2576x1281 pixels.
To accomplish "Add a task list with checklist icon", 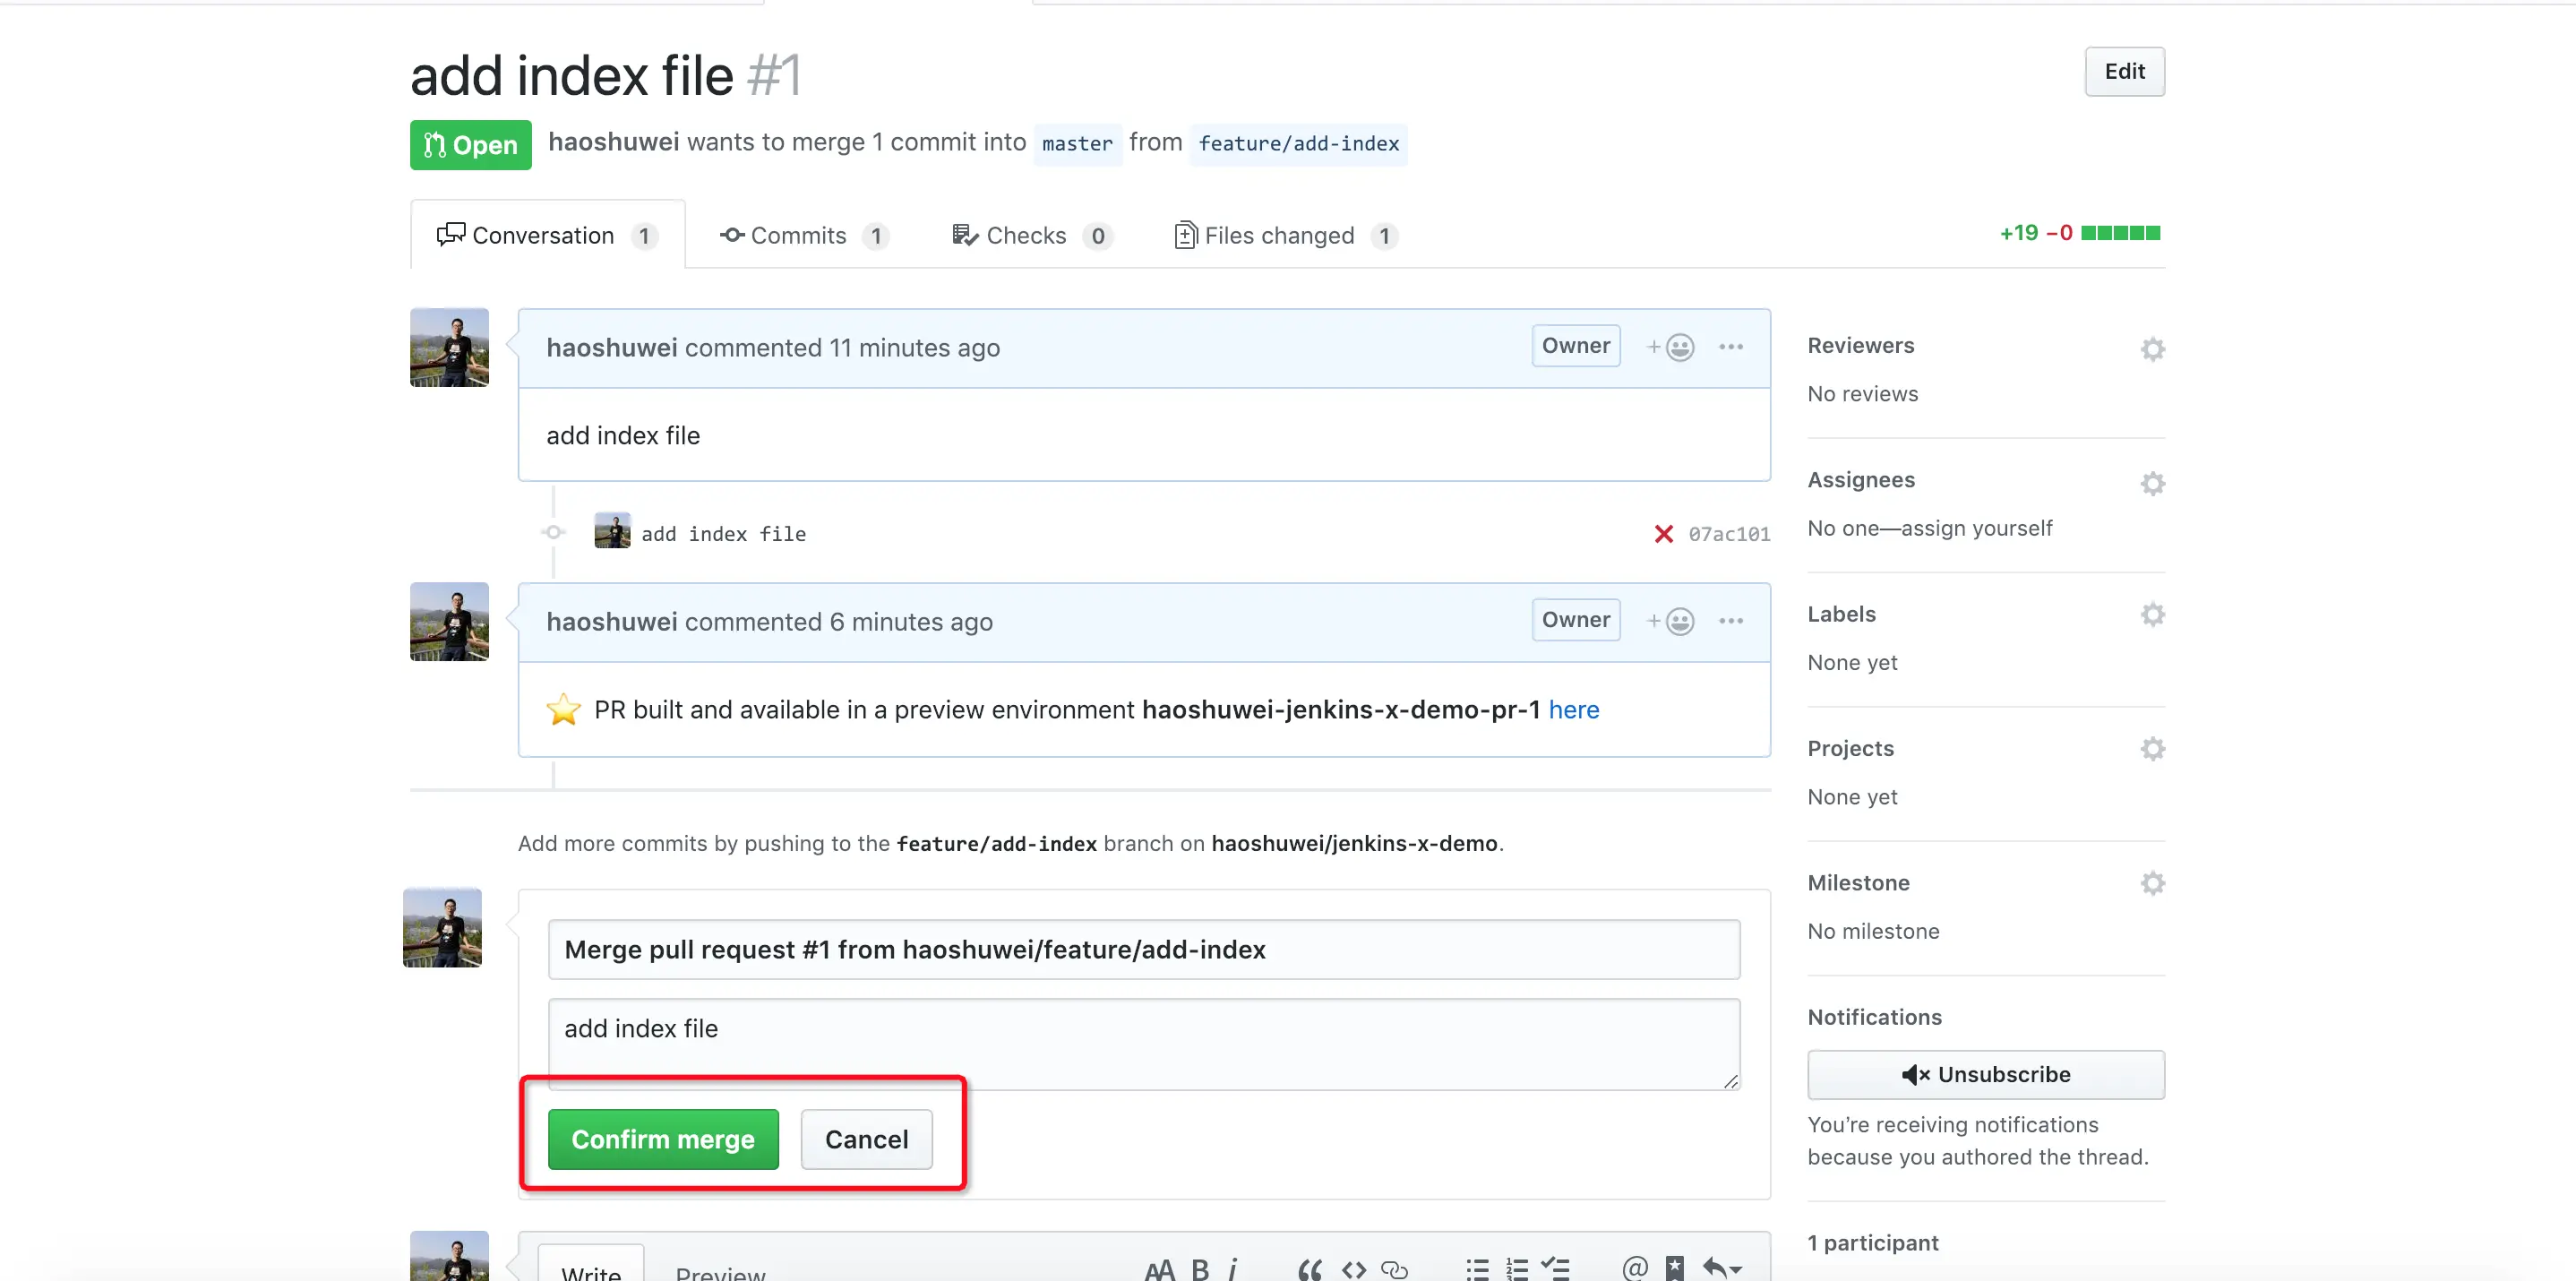I will pyautogui.click(x=1555, y=1269).
